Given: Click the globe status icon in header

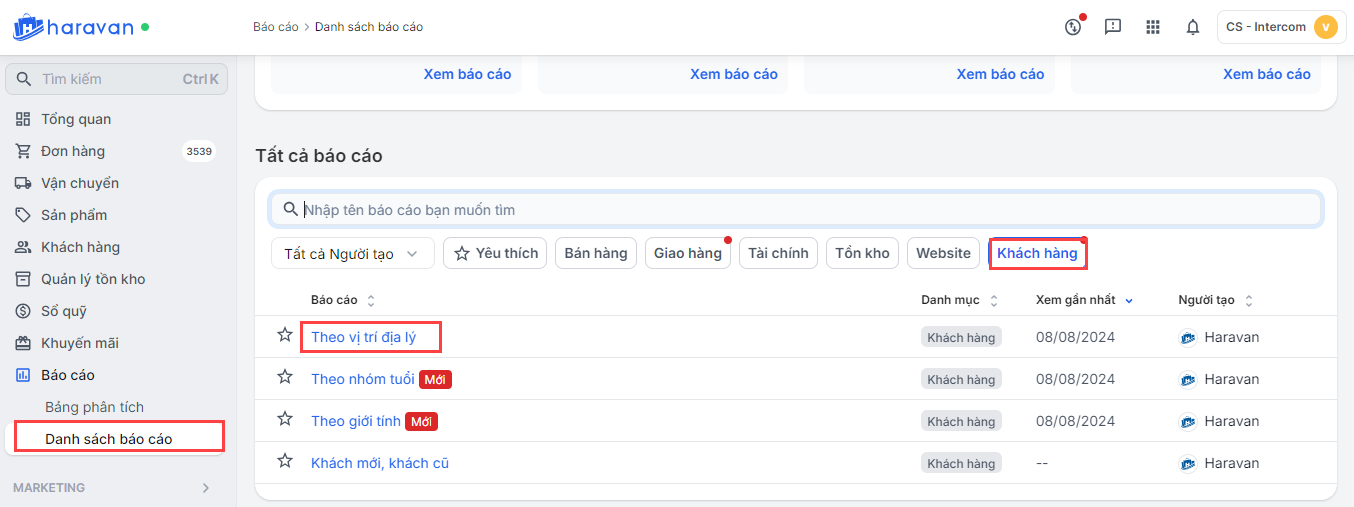Looking at the screenshot, I should (x=1073, y=27).
